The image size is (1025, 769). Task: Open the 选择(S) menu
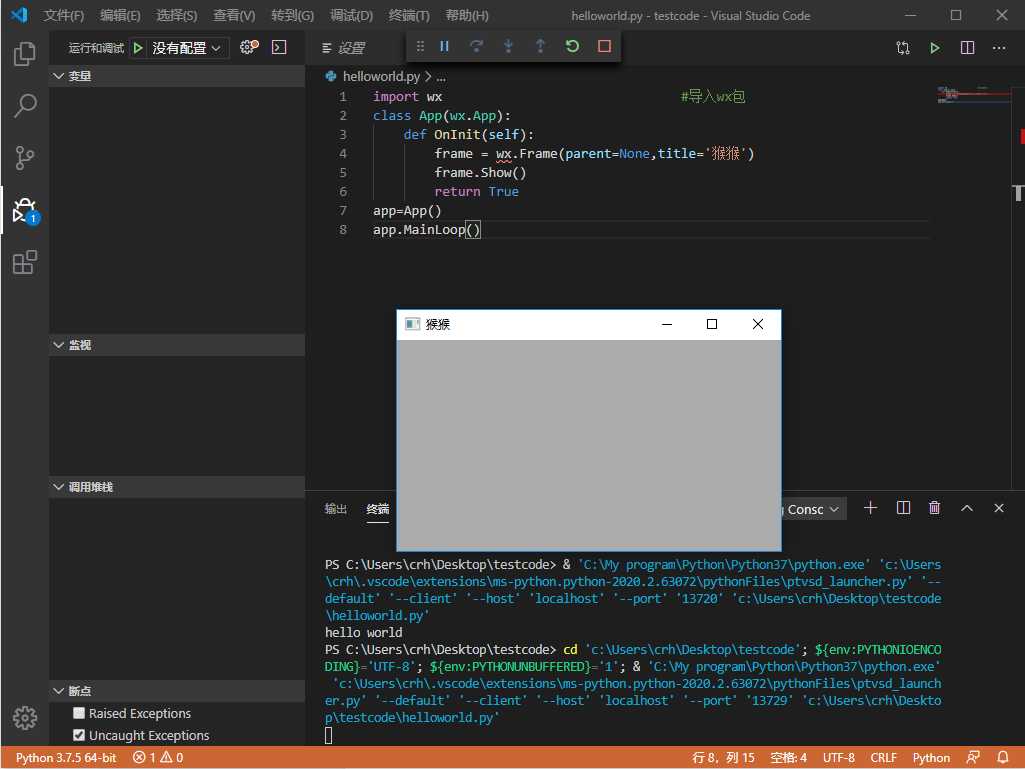[x=176, y=15]
